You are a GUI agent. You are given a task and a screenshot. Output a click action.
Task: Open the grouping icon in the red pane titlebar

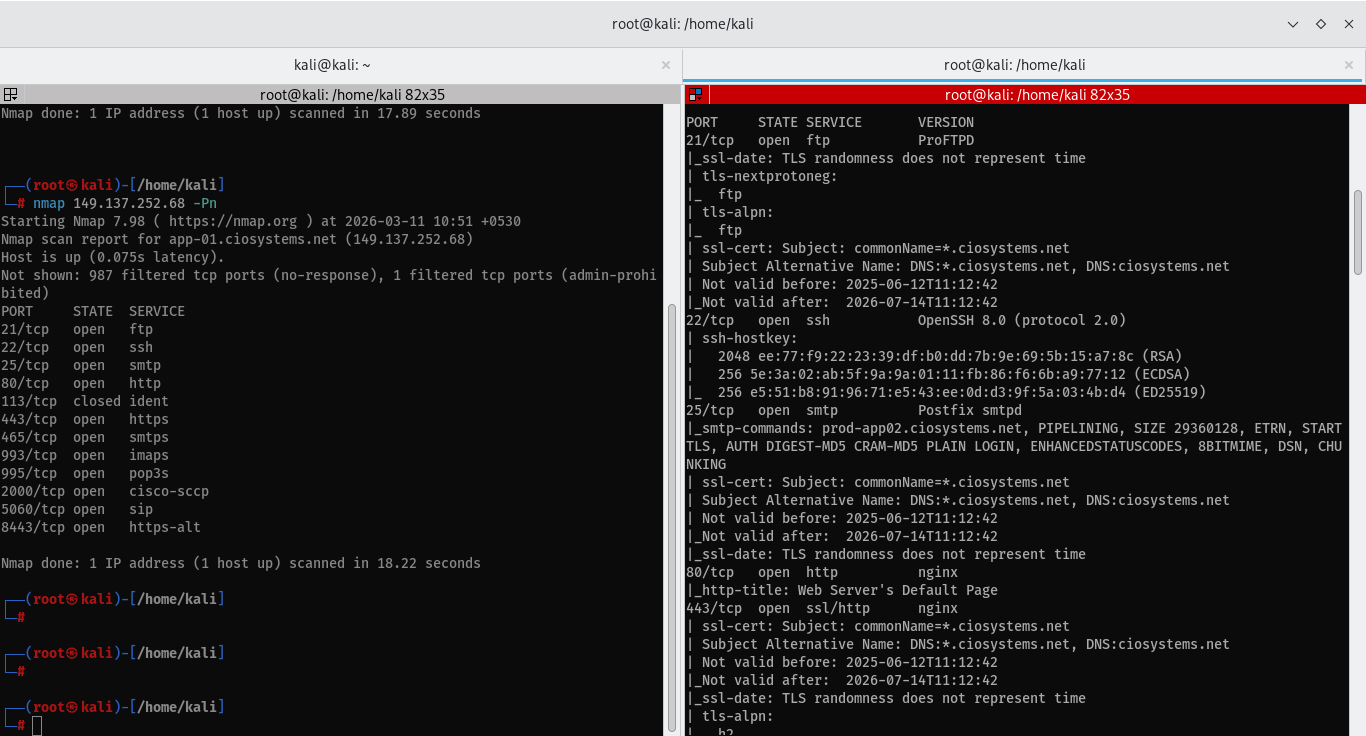695,94
